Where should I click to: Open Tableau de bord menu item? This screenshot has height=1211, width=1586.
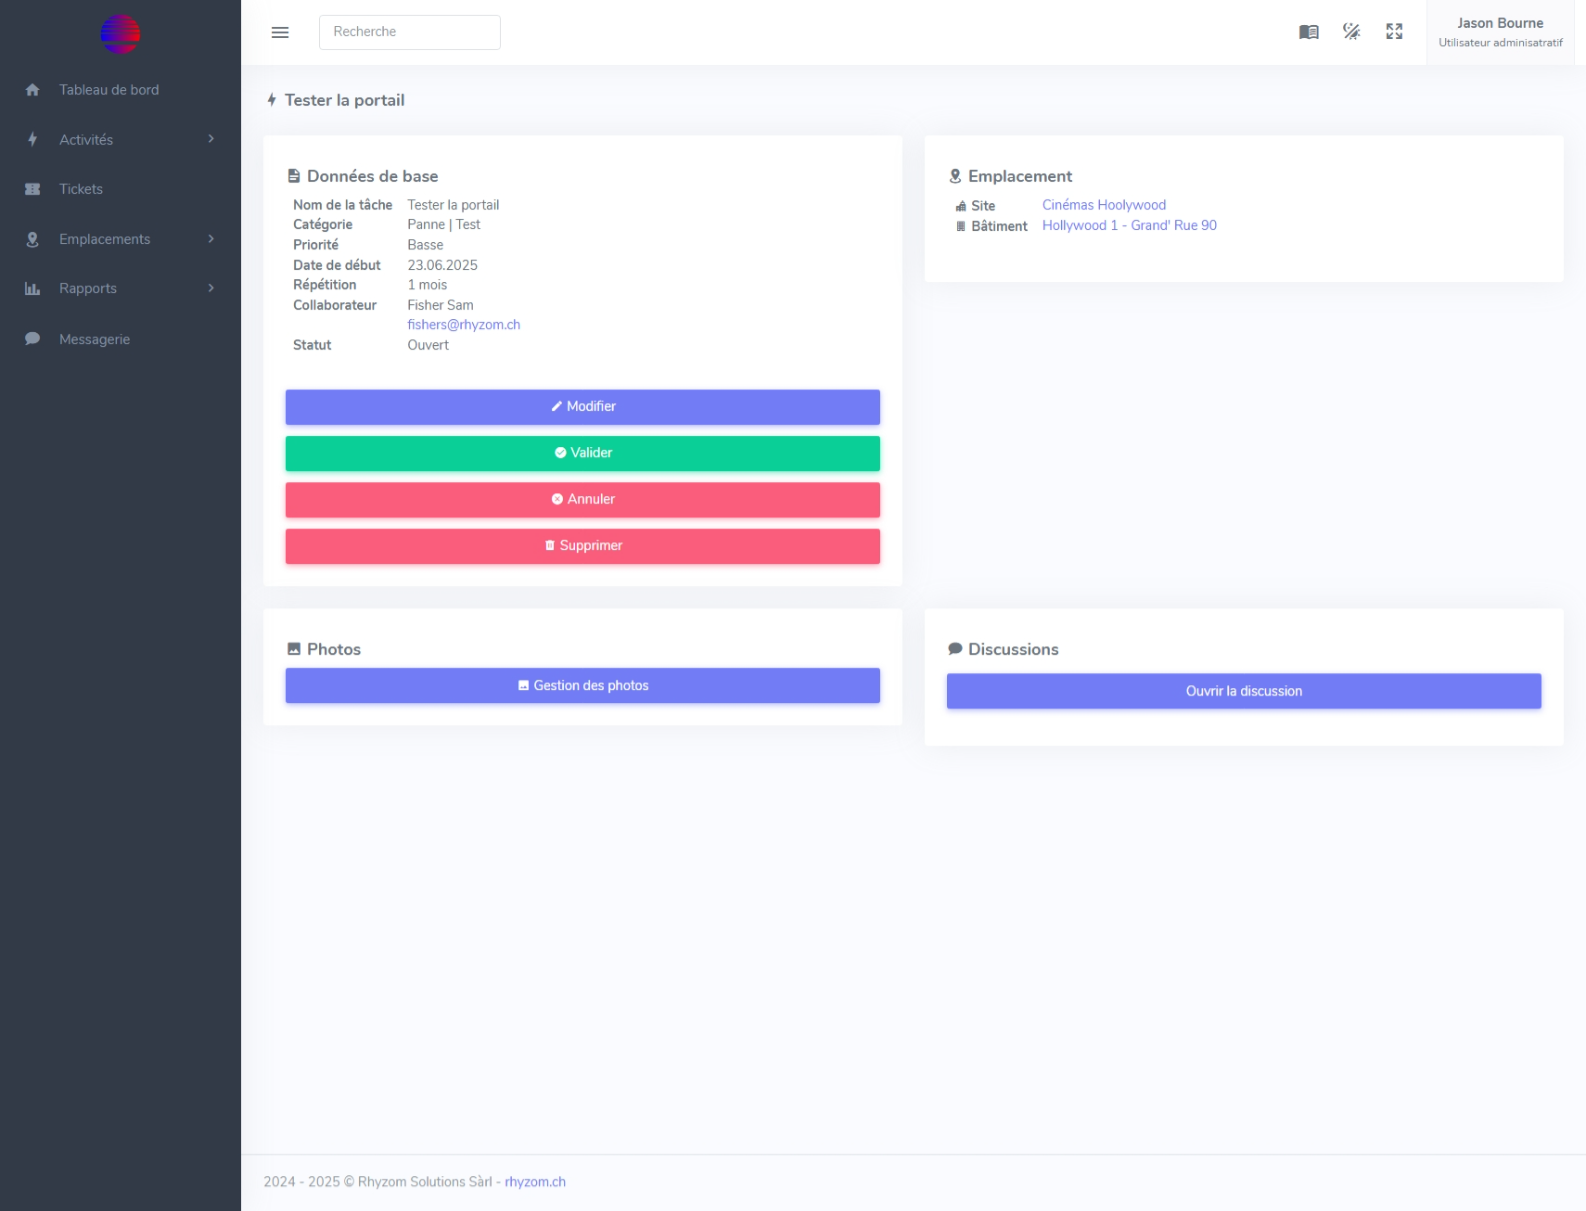tap(109, 90)
